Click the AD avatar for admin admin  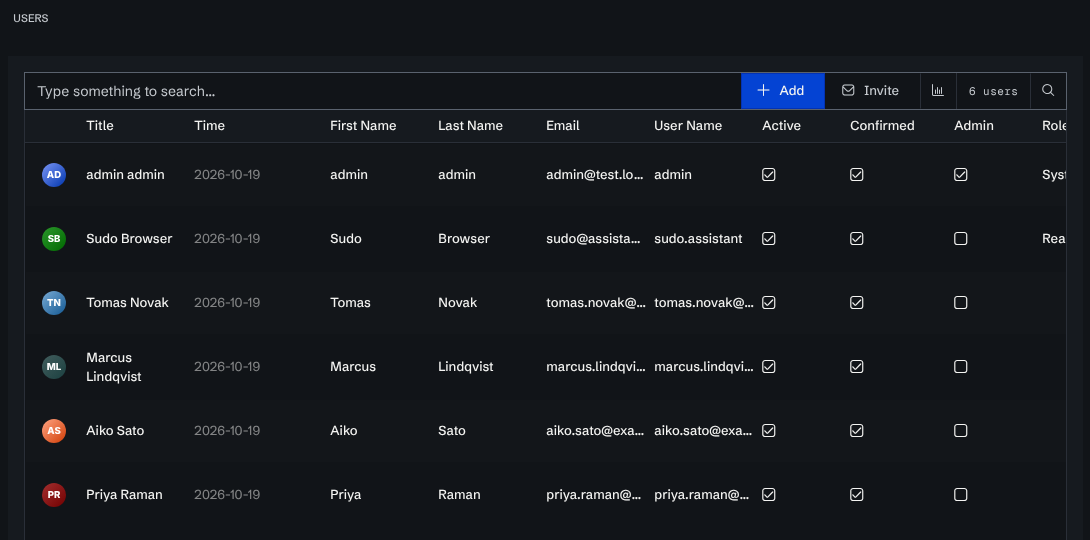(x=54, y=174)
